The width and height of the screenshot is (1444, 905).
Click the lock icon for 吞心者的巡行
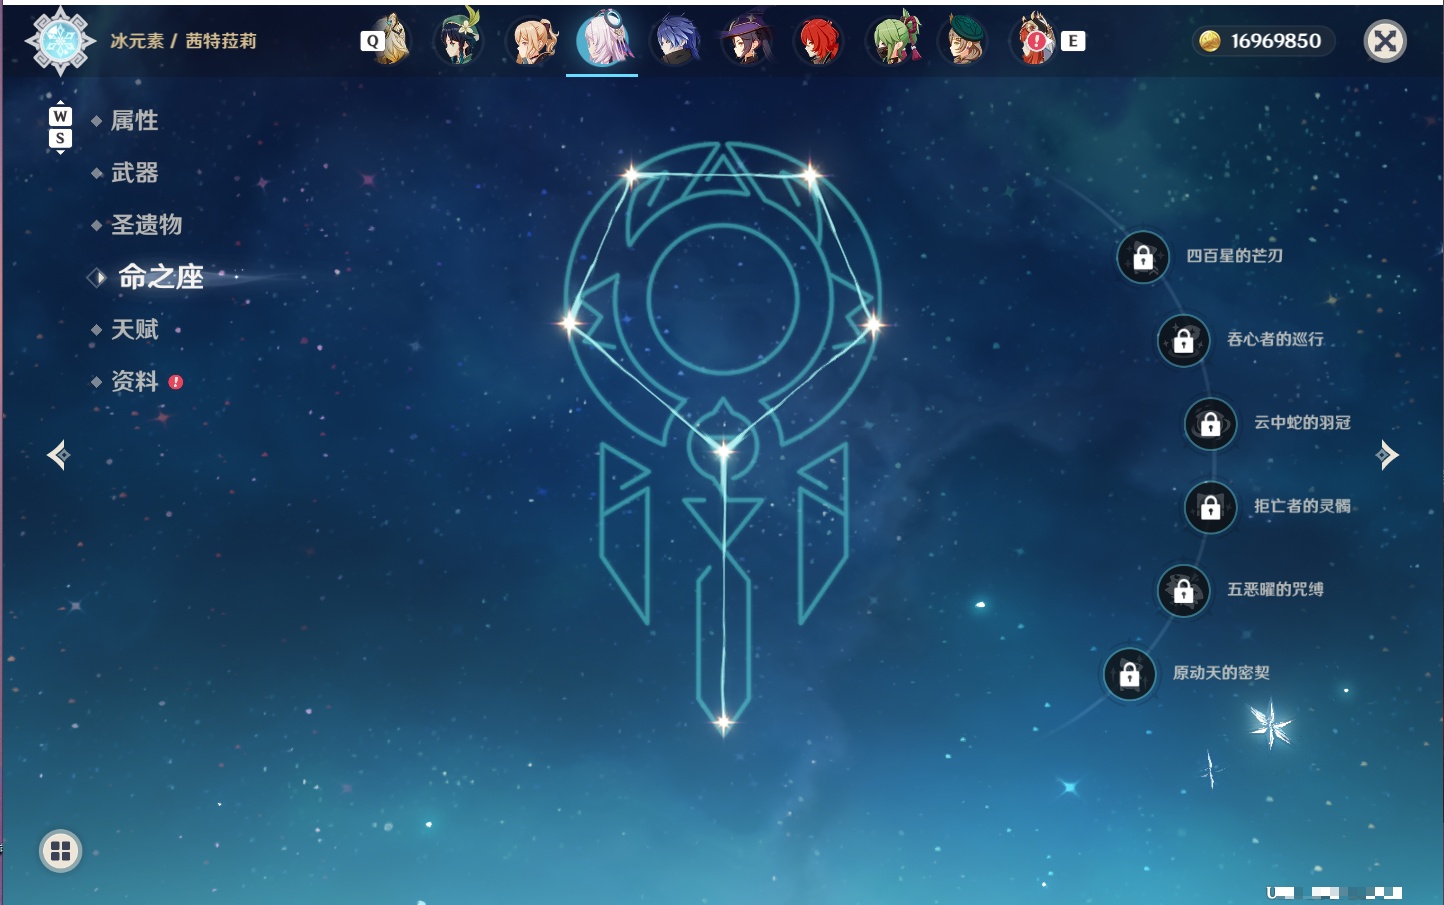[1184, 340]
